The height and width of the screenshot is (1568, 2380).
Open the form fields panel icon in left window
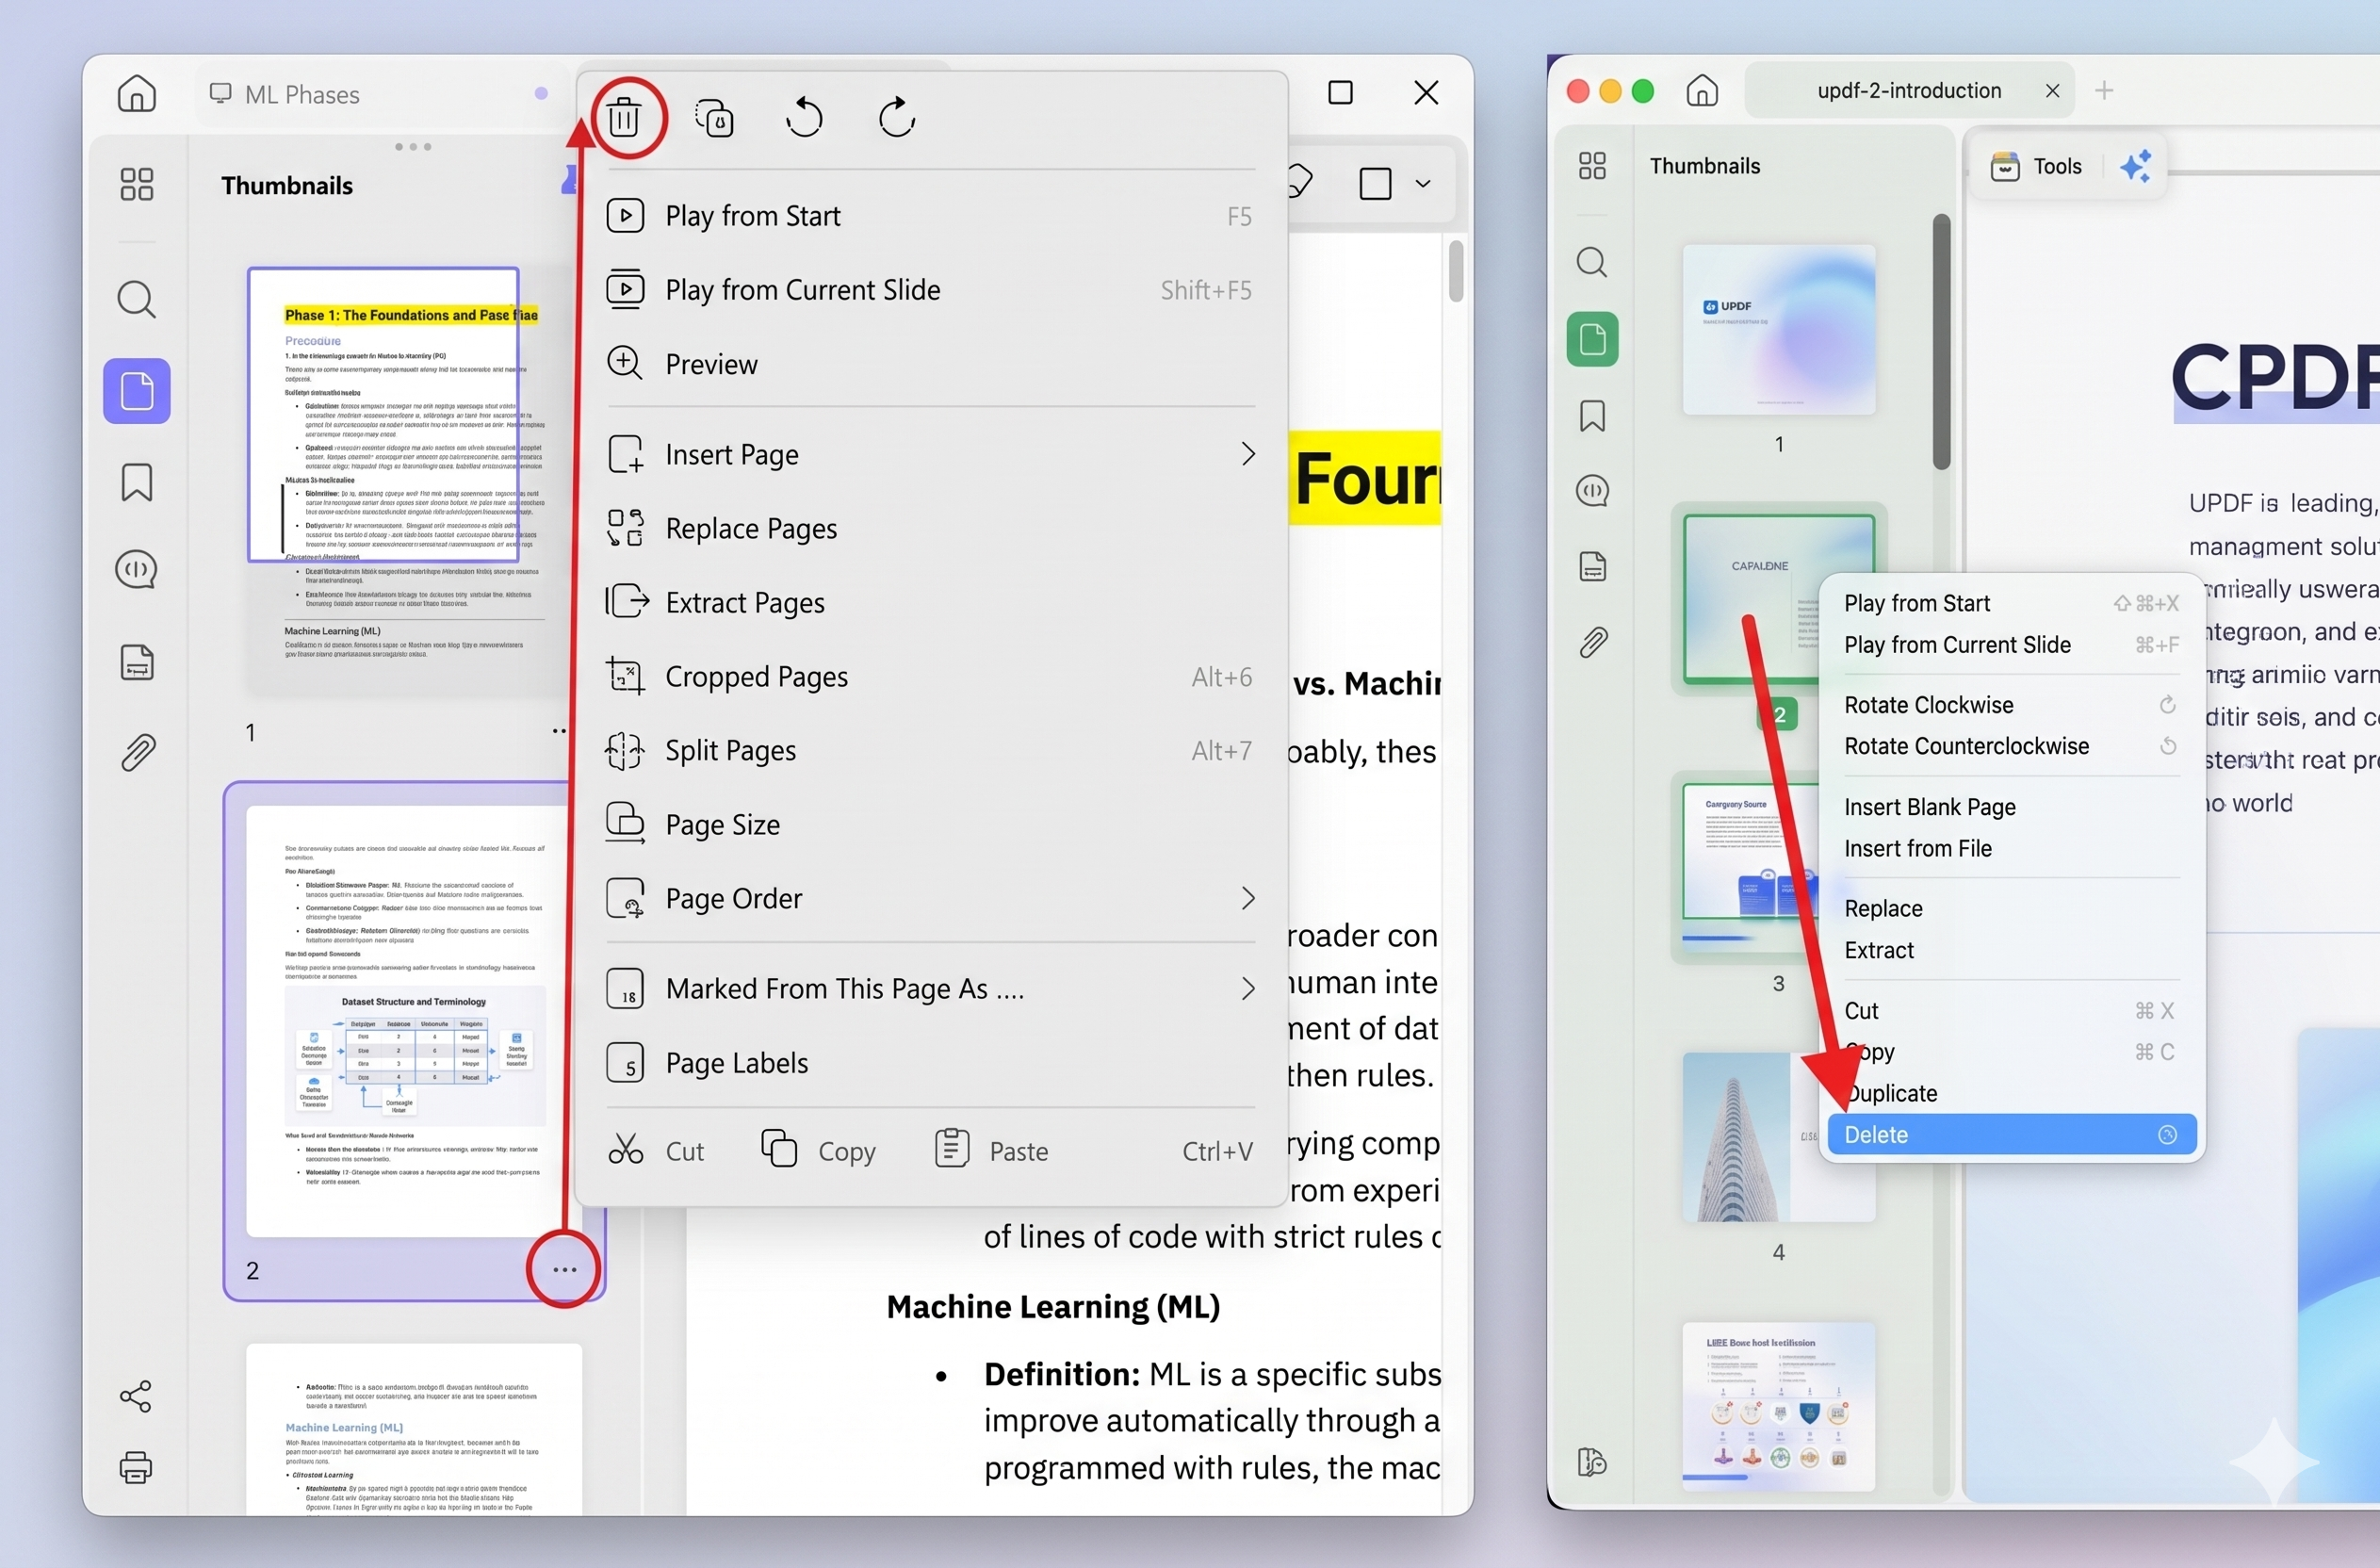[137, 662]
